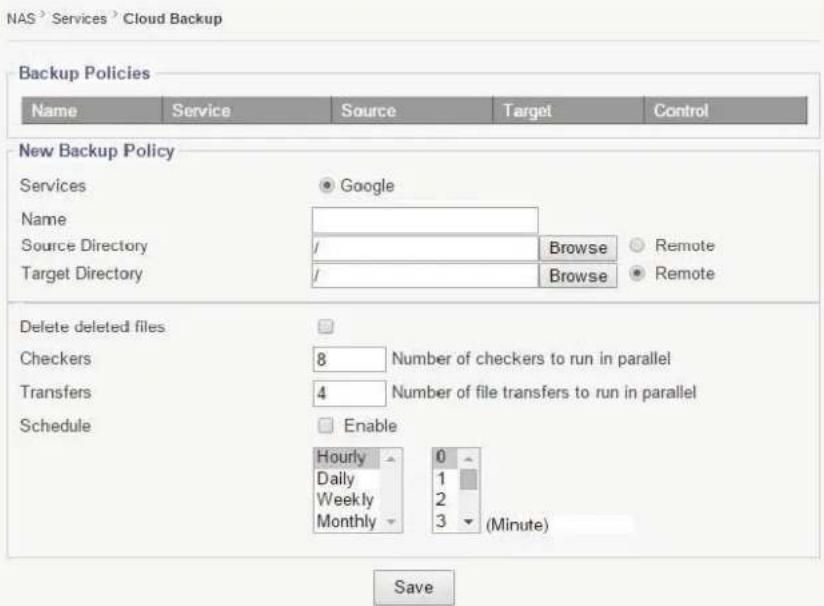Viewport: 824px width, 606px height.
Task: Click the Checkers label
Action: [56, 359]
